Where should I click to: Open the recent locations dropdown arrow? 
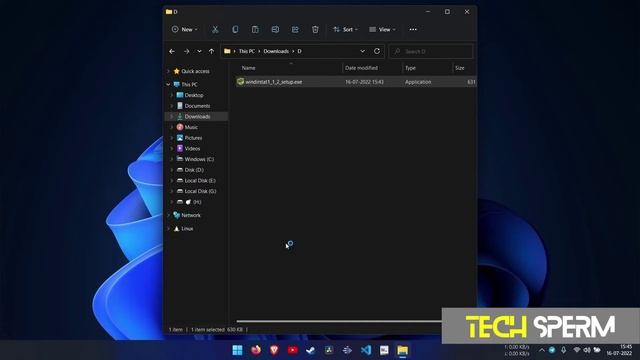click(x=199, y=51)
